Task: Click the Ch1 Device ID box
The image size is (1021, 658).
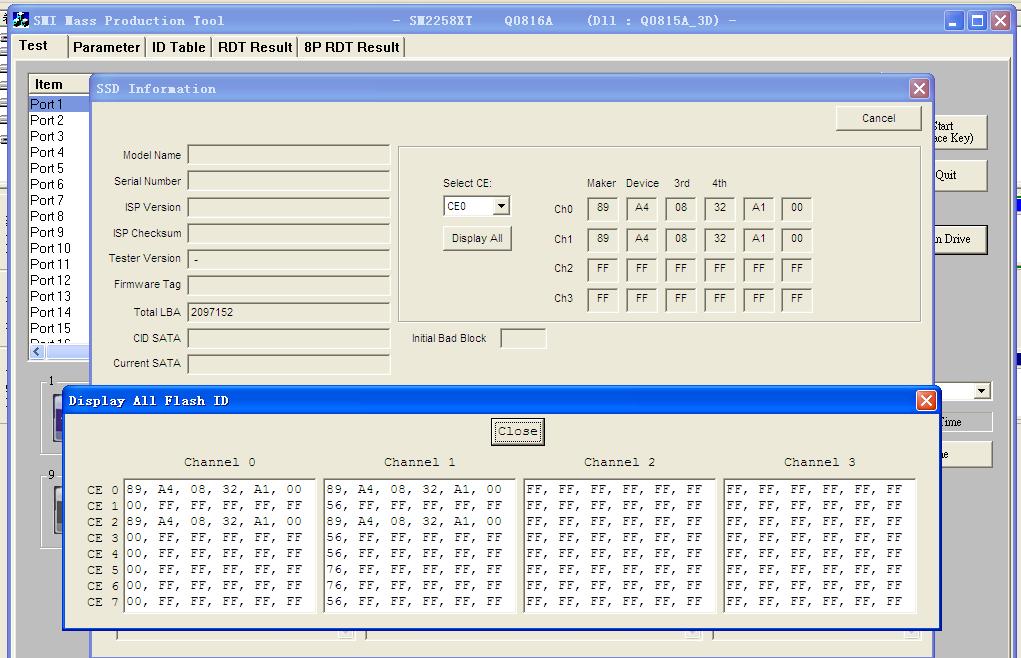Action: point(641,239)
